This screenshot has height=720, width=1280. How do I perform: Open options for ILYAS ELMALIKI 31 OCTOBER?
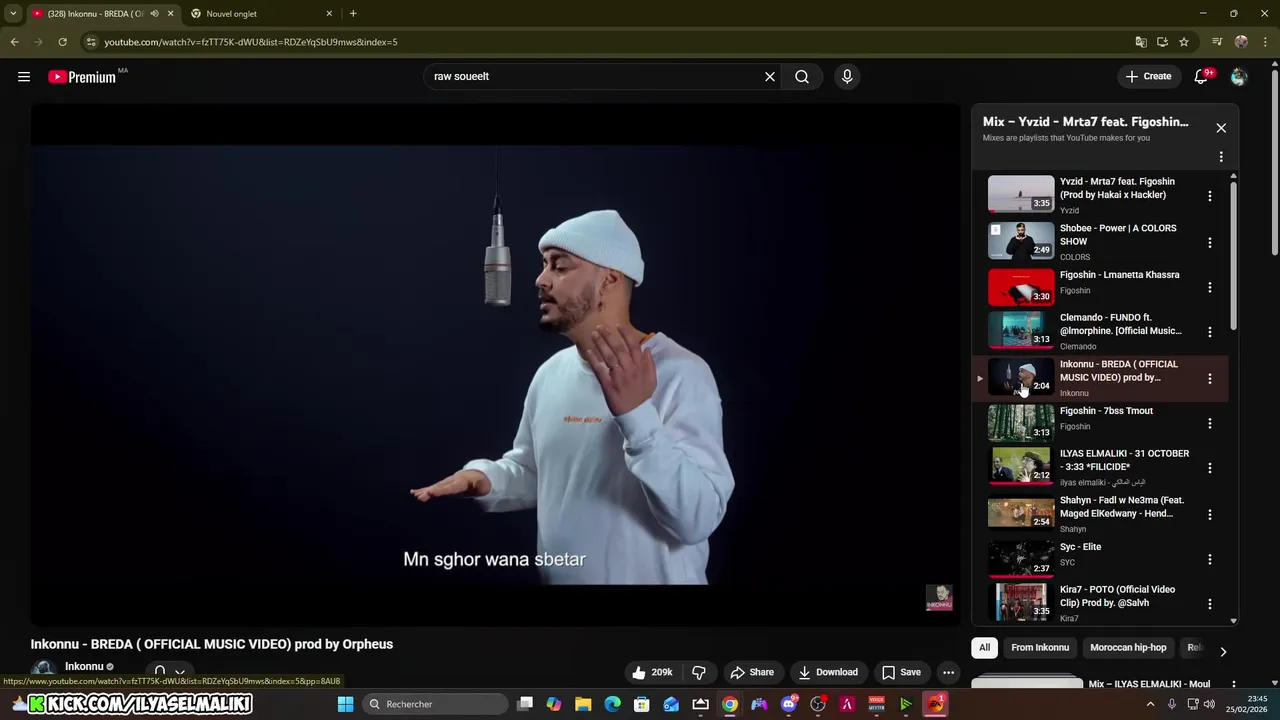(x=1210, y=468)
